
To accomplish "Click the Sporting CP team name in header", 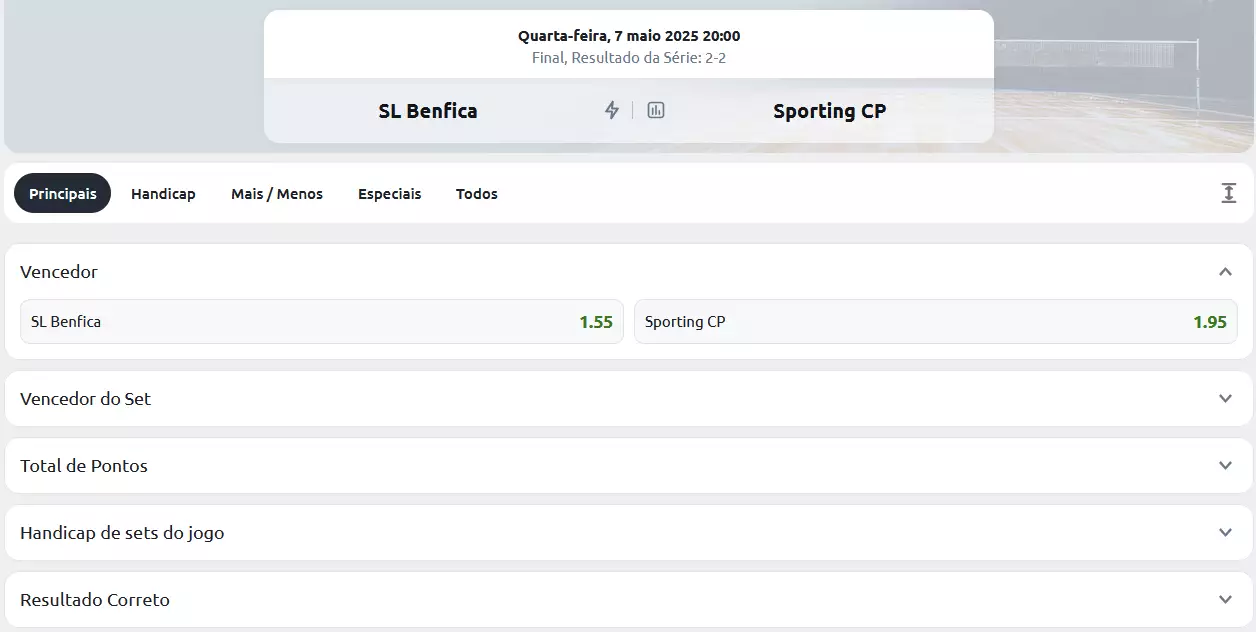I will (x=829, y=111).
